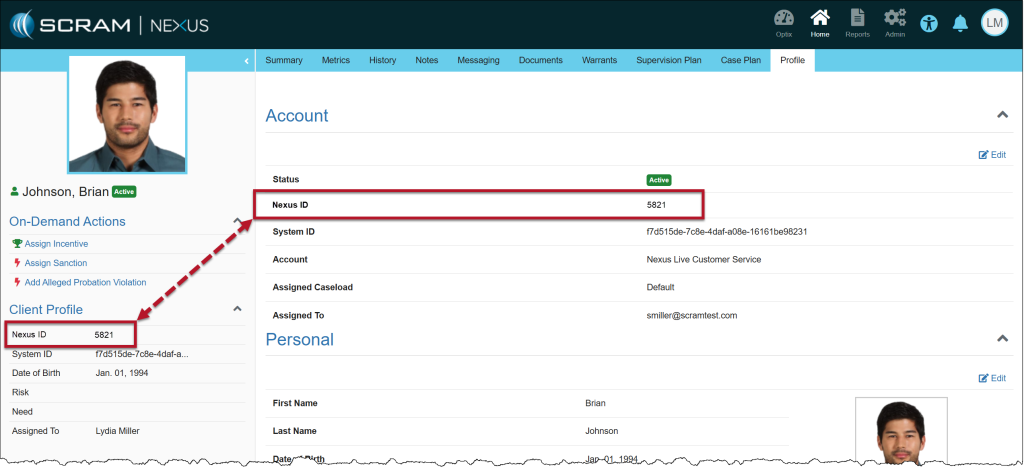Switch to the Warrants tab
The image size is (1024, 471).
(x=599, y=61)
